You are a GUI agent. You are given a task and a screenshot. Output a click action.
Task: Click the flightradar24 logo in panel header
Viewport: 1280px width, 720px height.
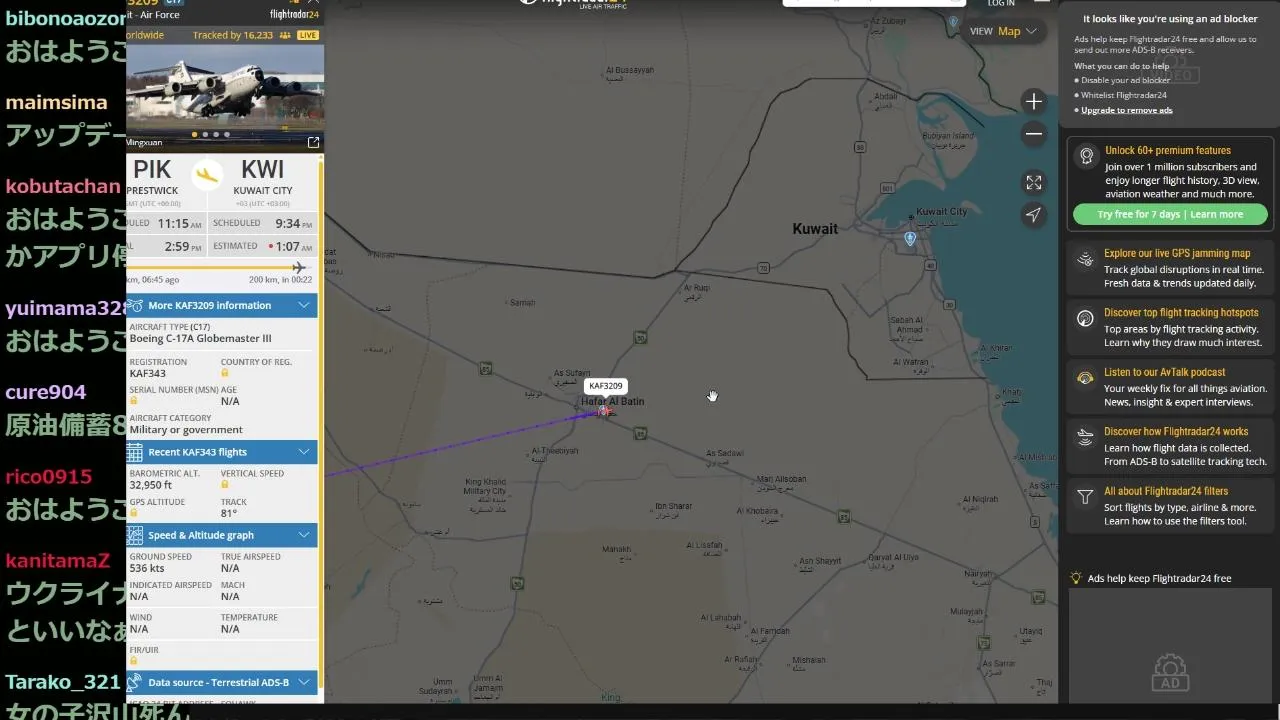tap(294, 14)
